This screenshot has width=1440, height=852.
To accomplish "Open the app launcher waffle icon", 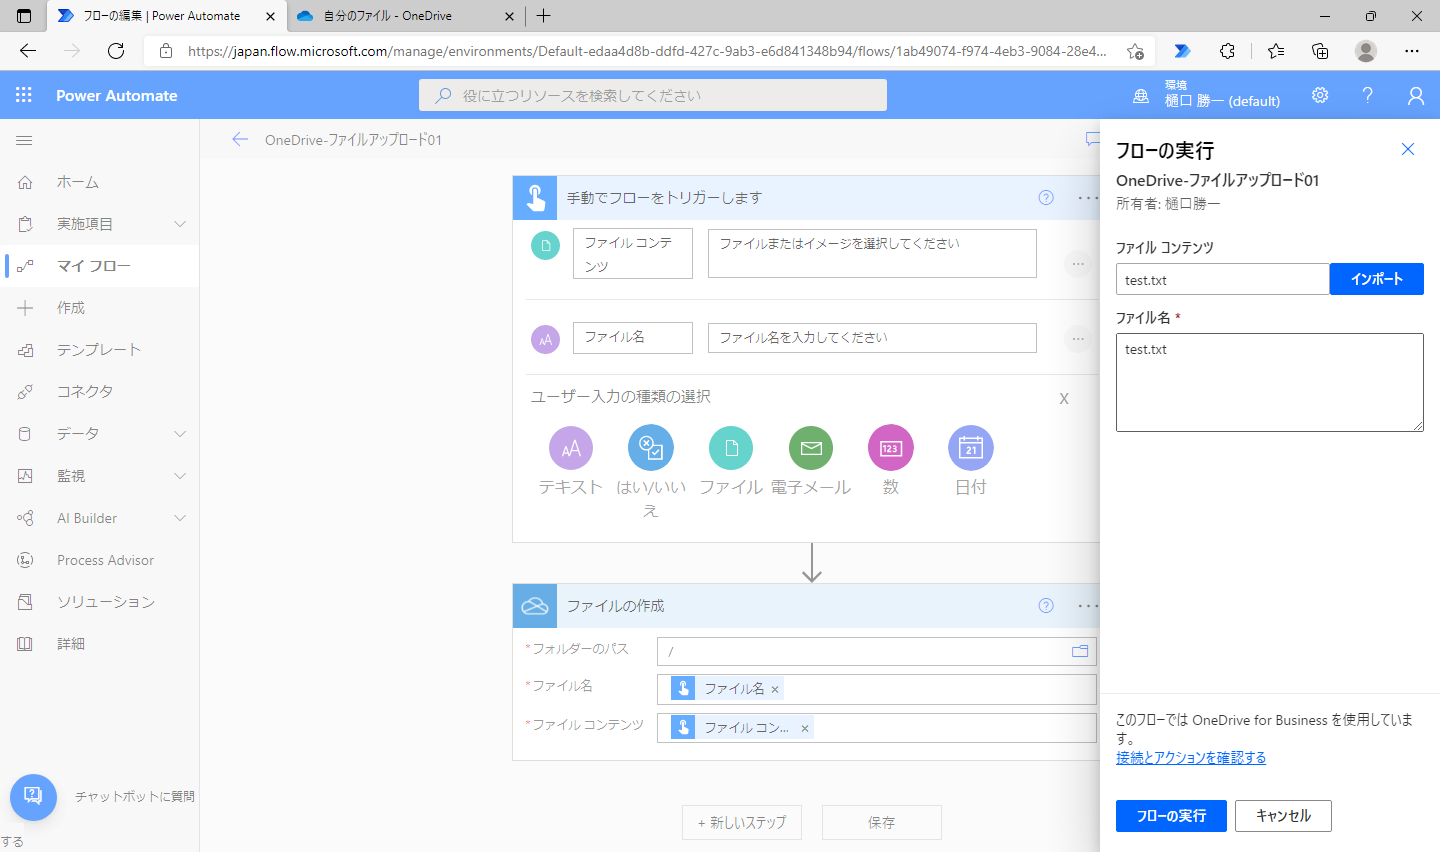I will (24, 95).
